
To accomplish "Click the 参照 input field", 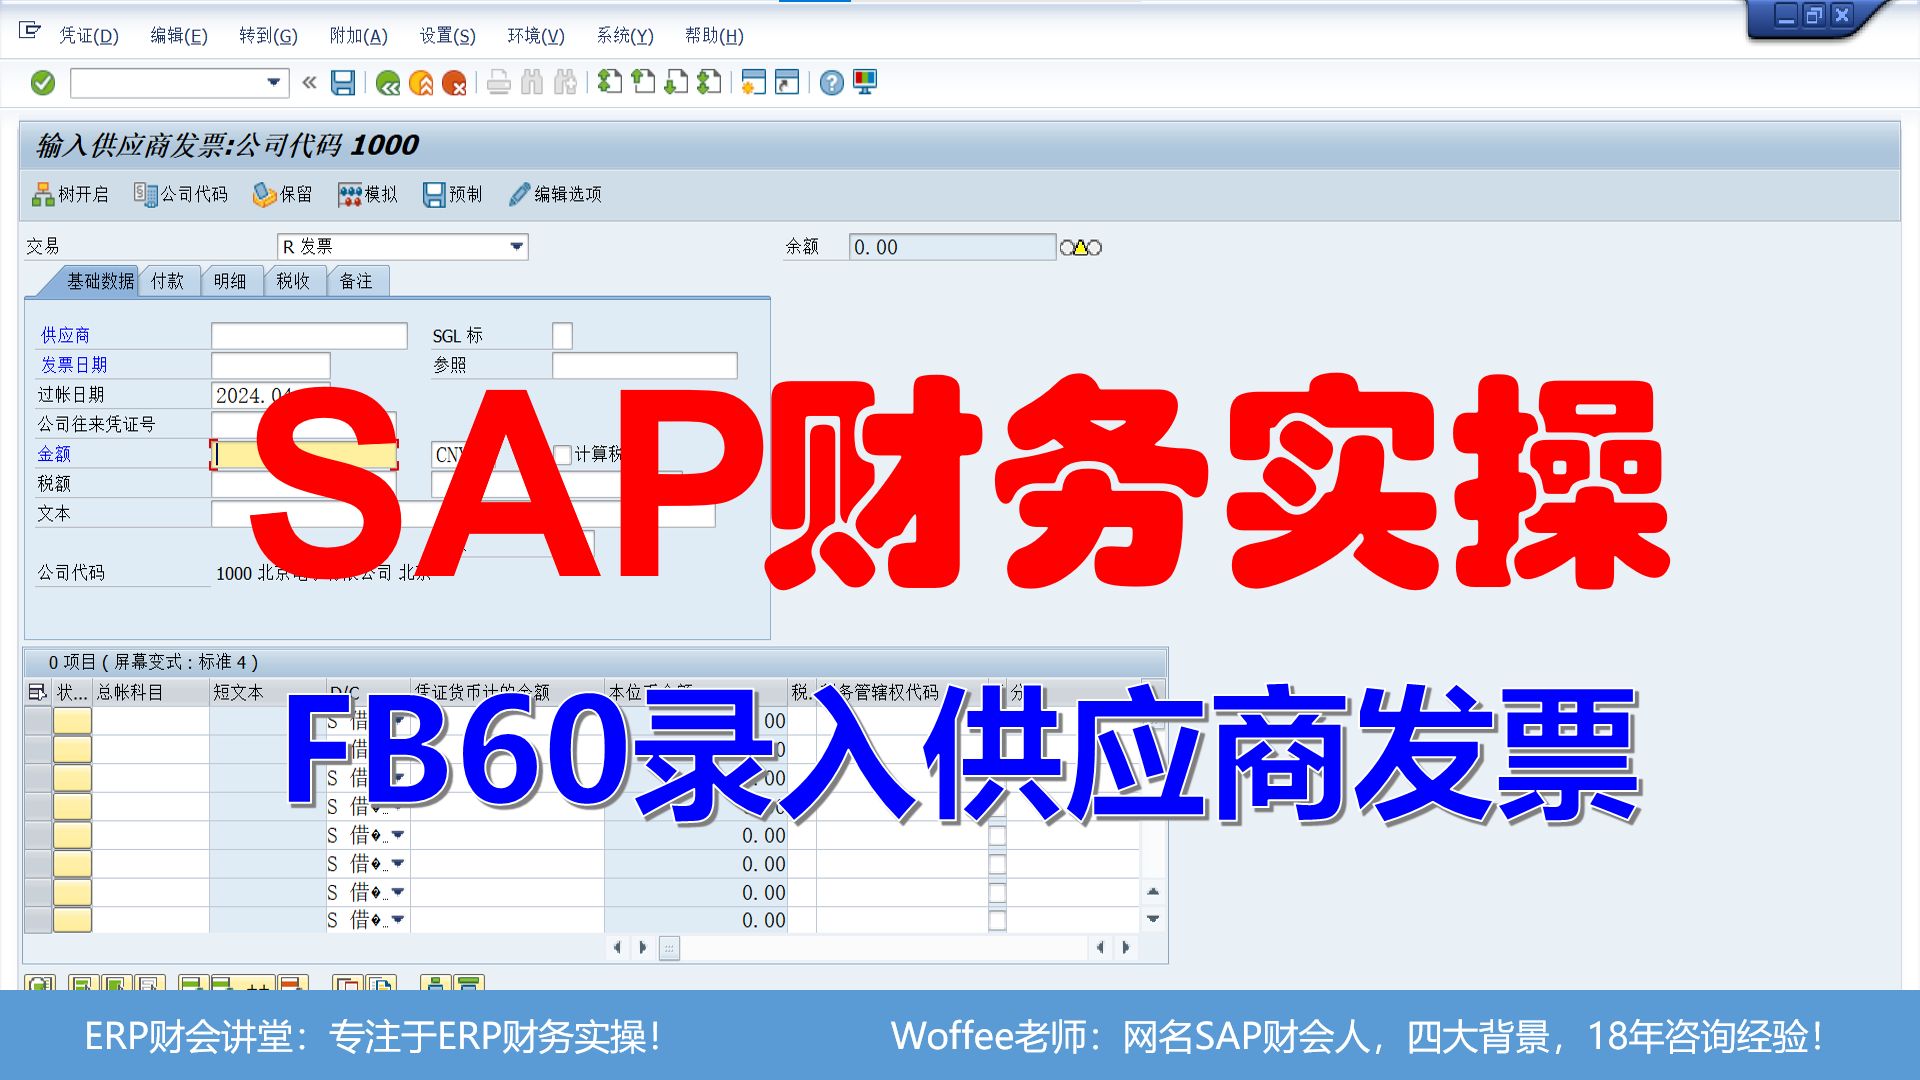I will 644,365.
